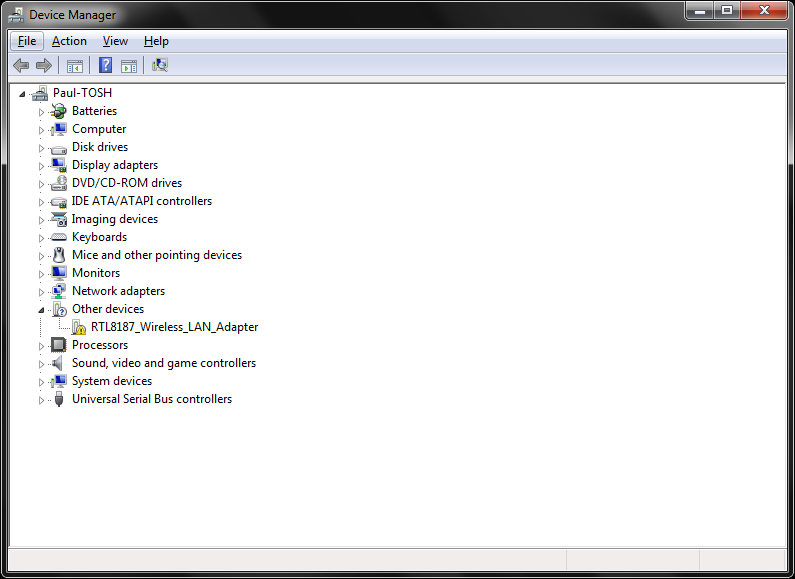
Task: Click the Universal Serial Bus controllers icon
Action: [58, 399]
